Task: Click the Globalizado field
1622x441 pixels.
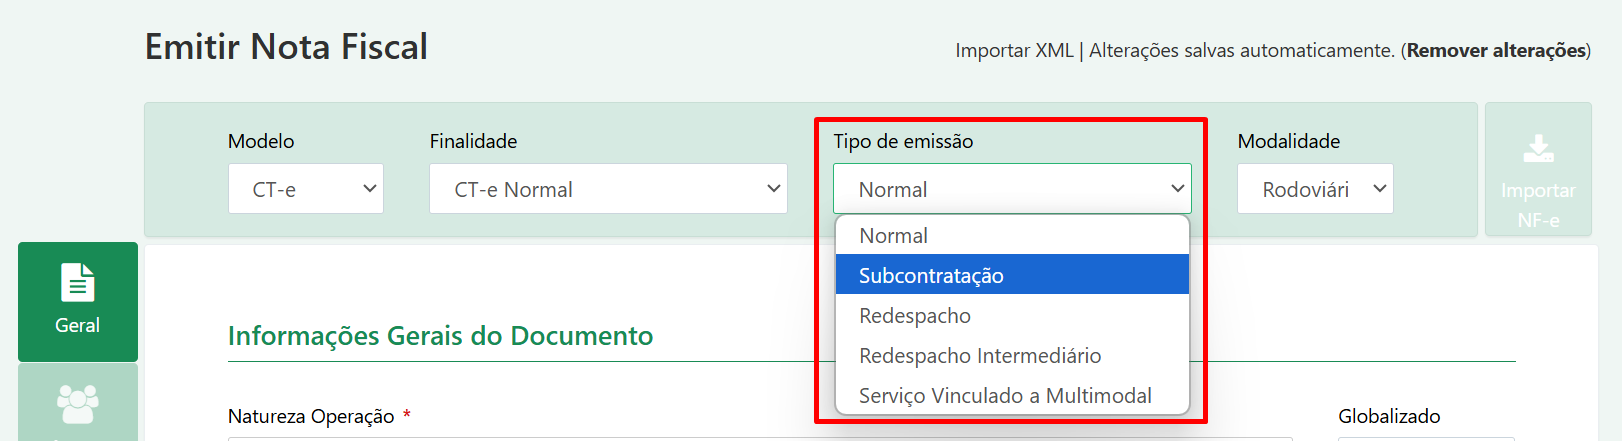Action: coord(1427,439)
